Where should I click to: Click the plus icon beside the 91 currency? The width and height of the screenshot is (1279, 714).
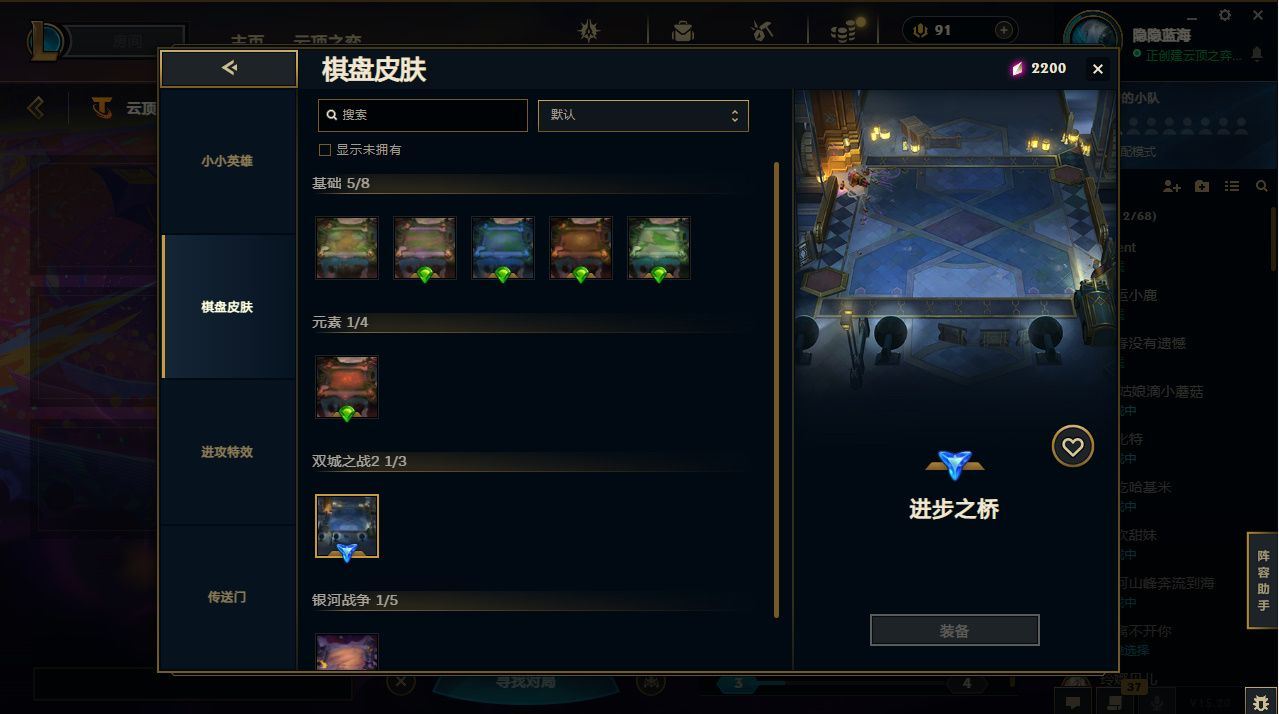1003,30
